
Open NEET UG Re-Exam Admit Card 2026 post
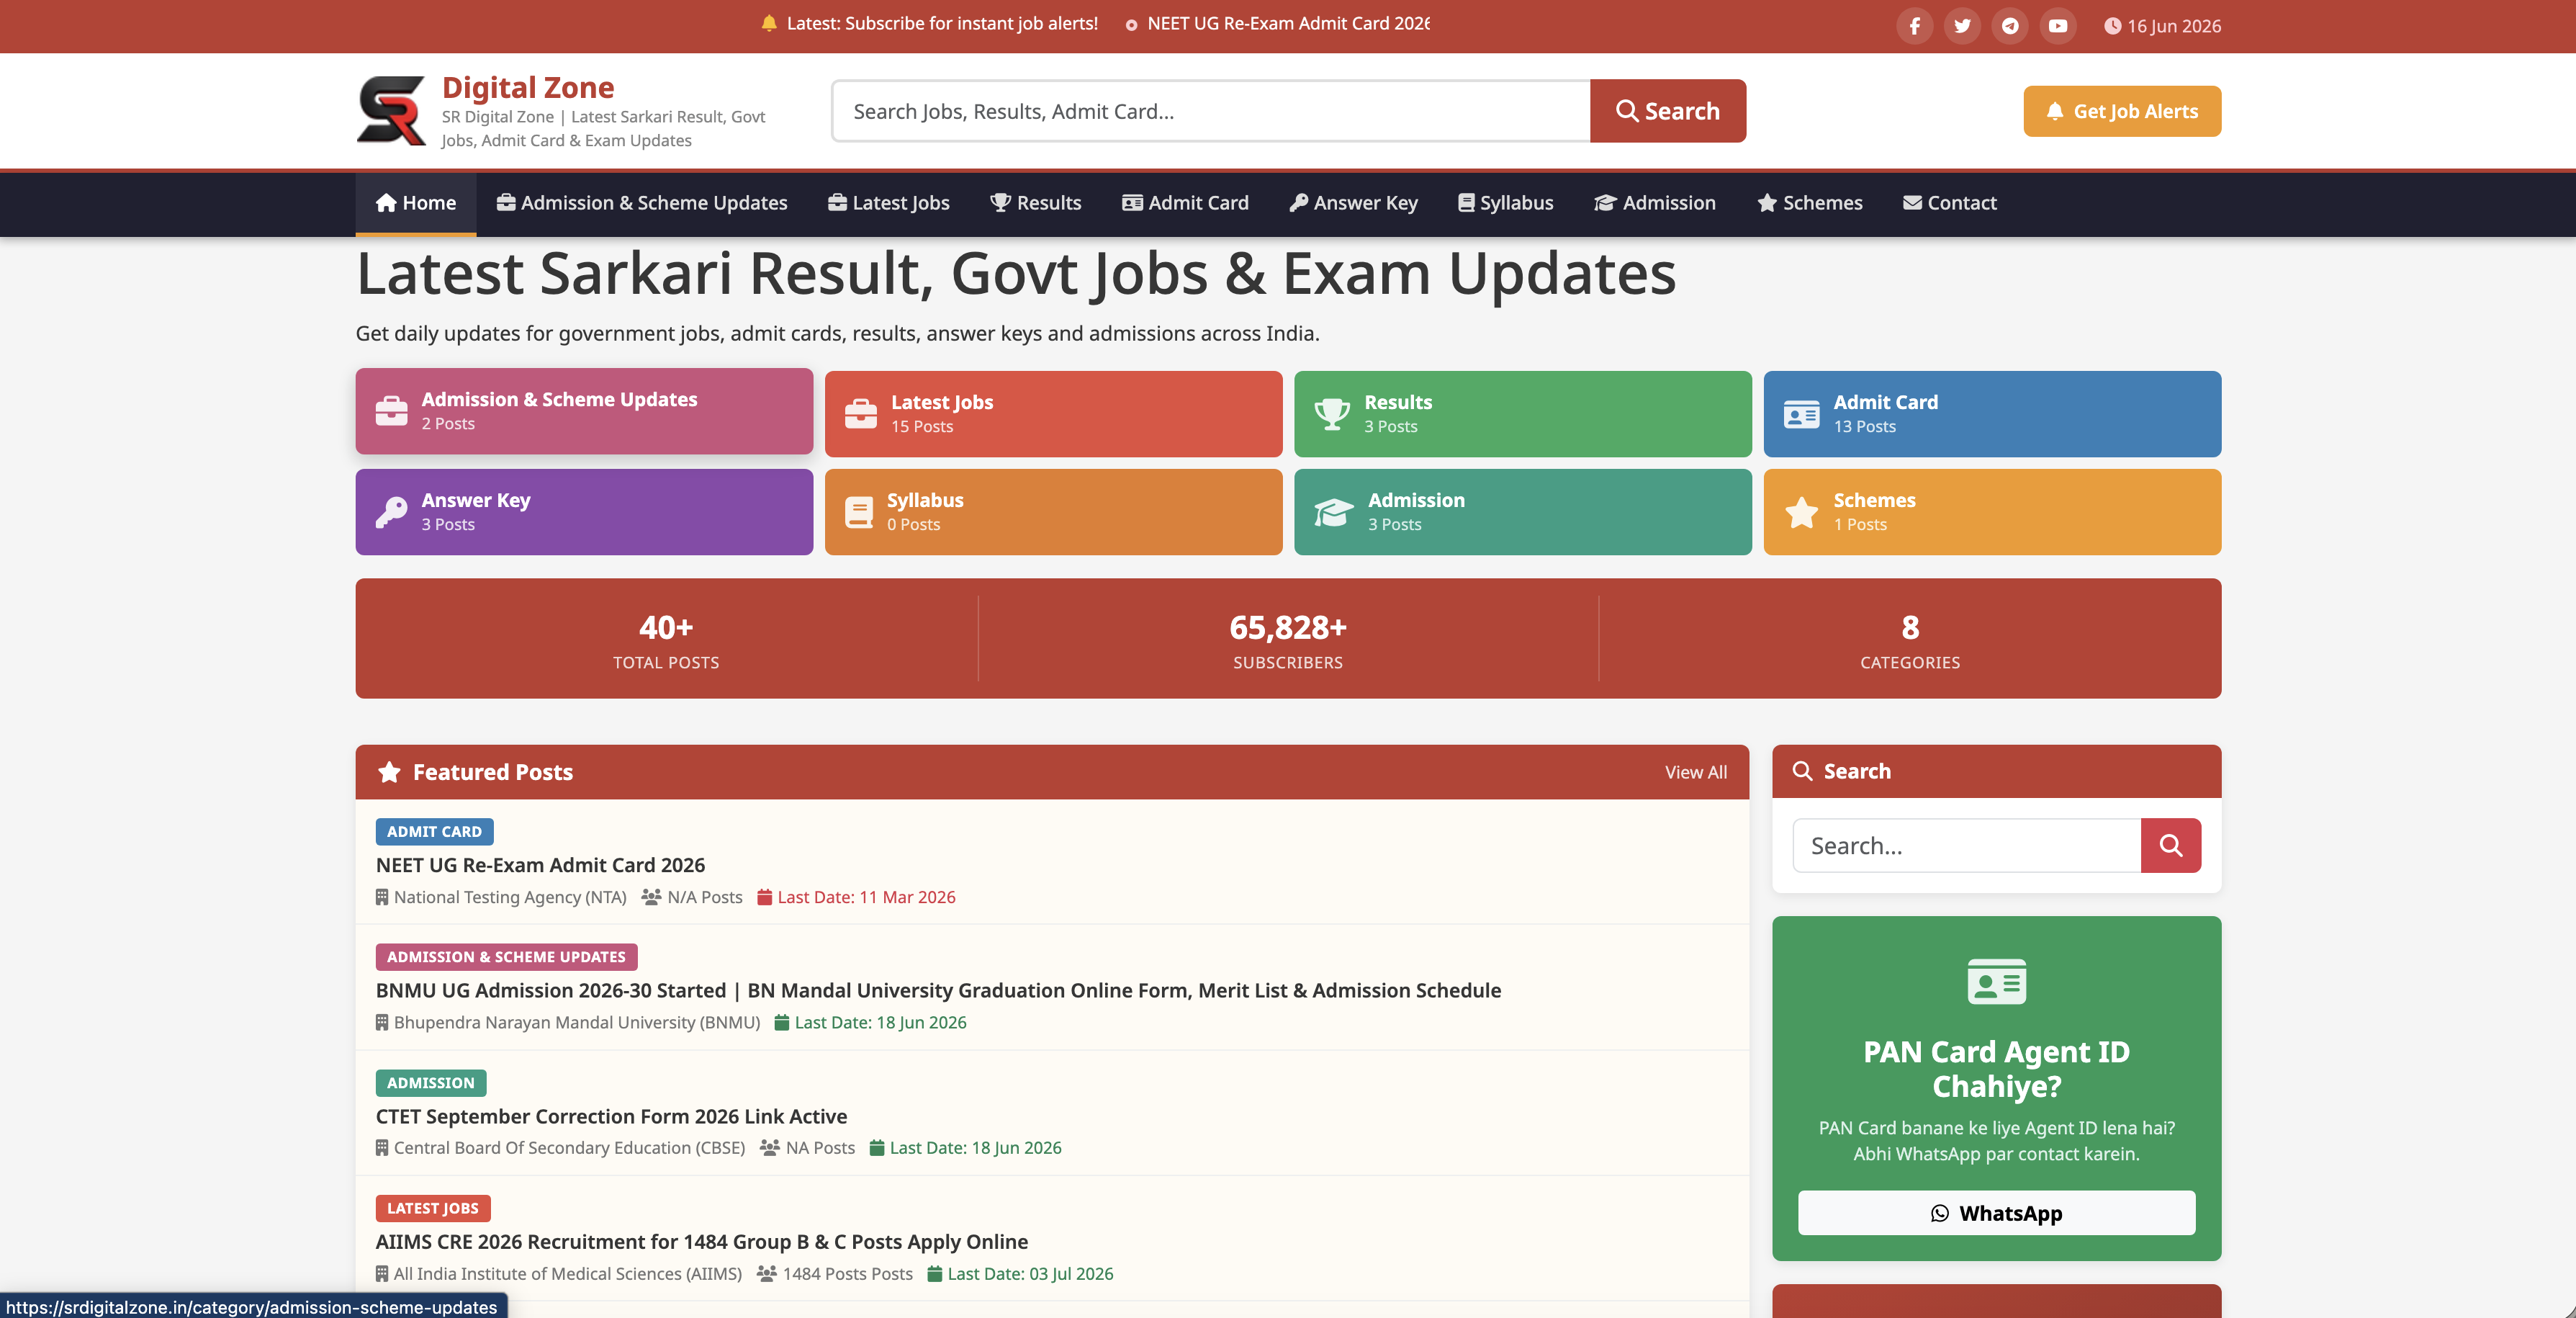(540, 865)
